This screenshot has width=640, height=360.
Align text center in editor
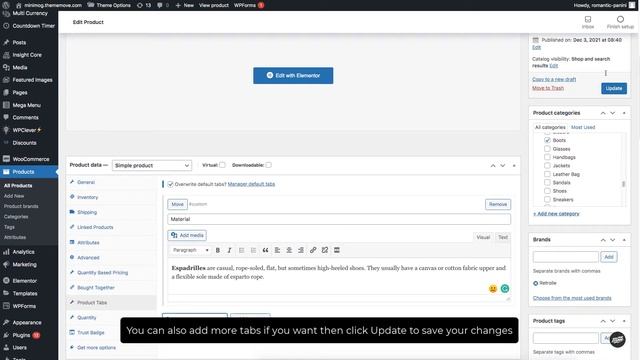coord(289,250)
